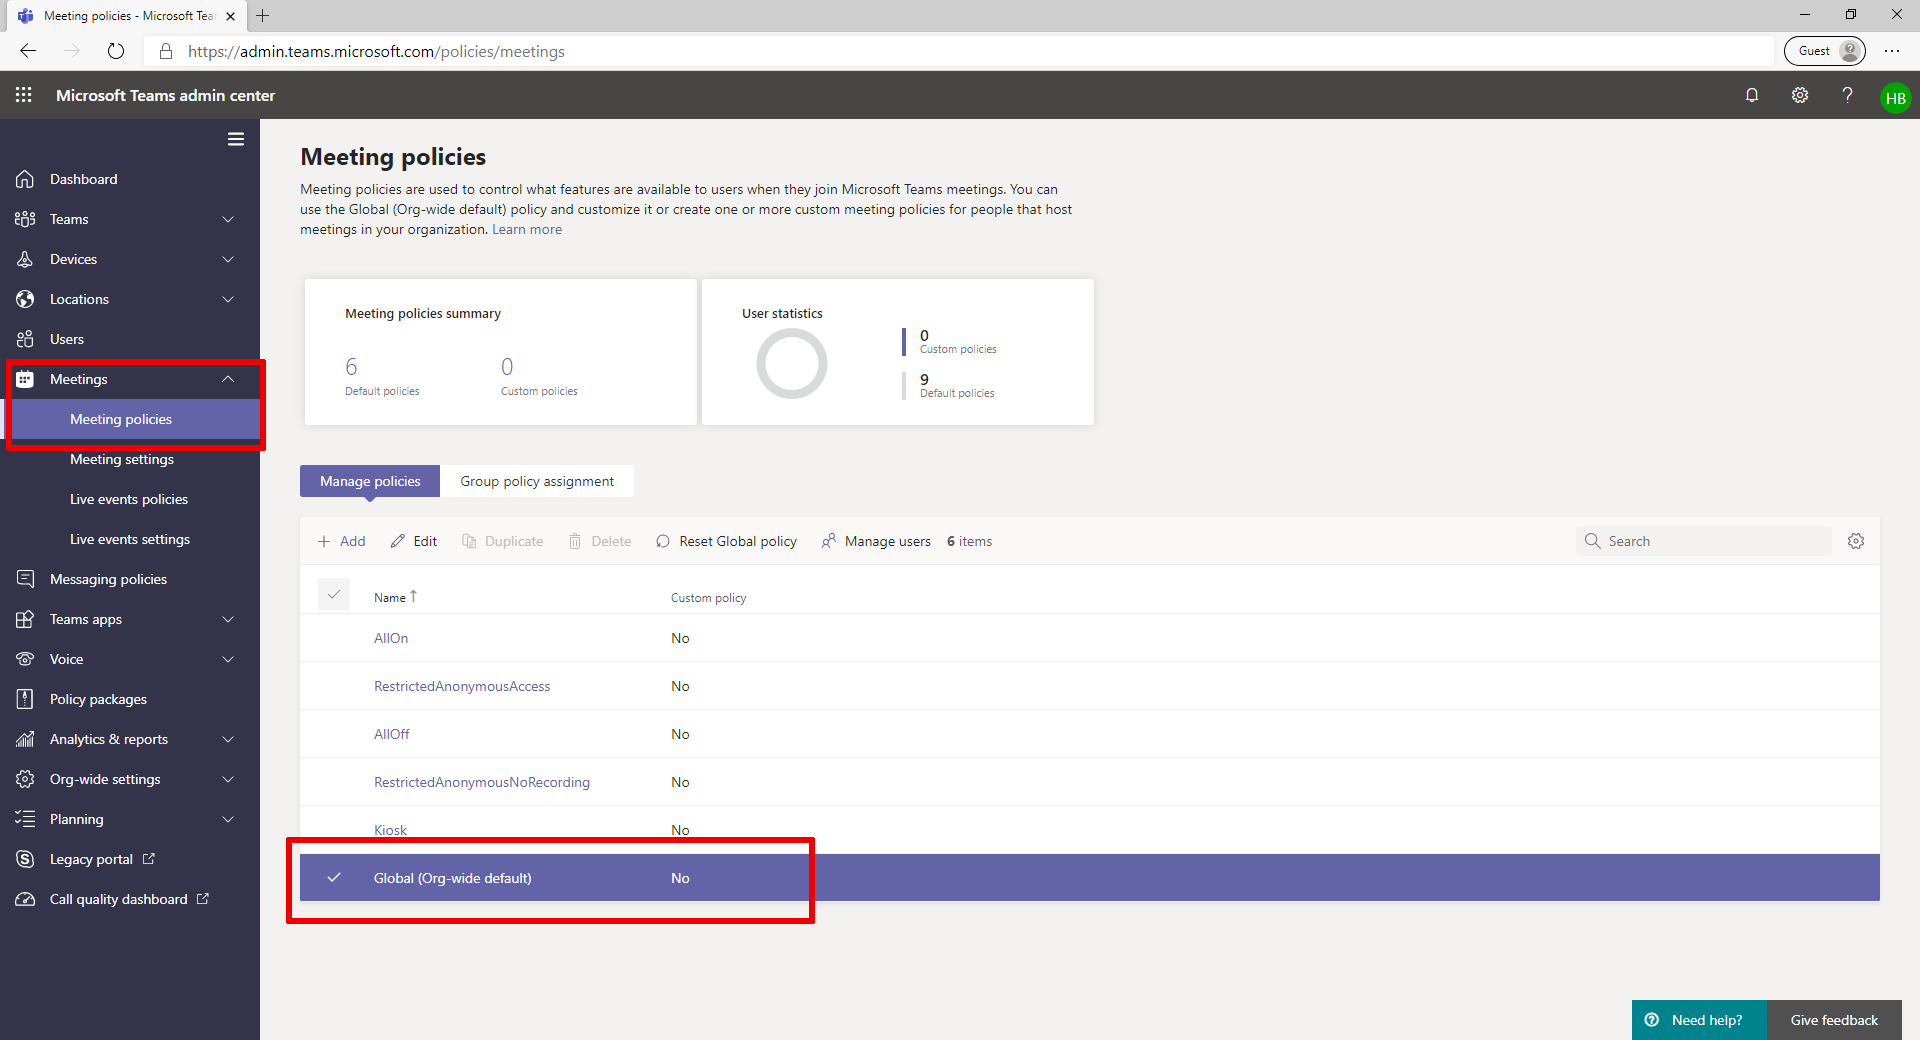Expand the Org-wide settings chevron
1920x1040 pixels.
pos(228,779)
